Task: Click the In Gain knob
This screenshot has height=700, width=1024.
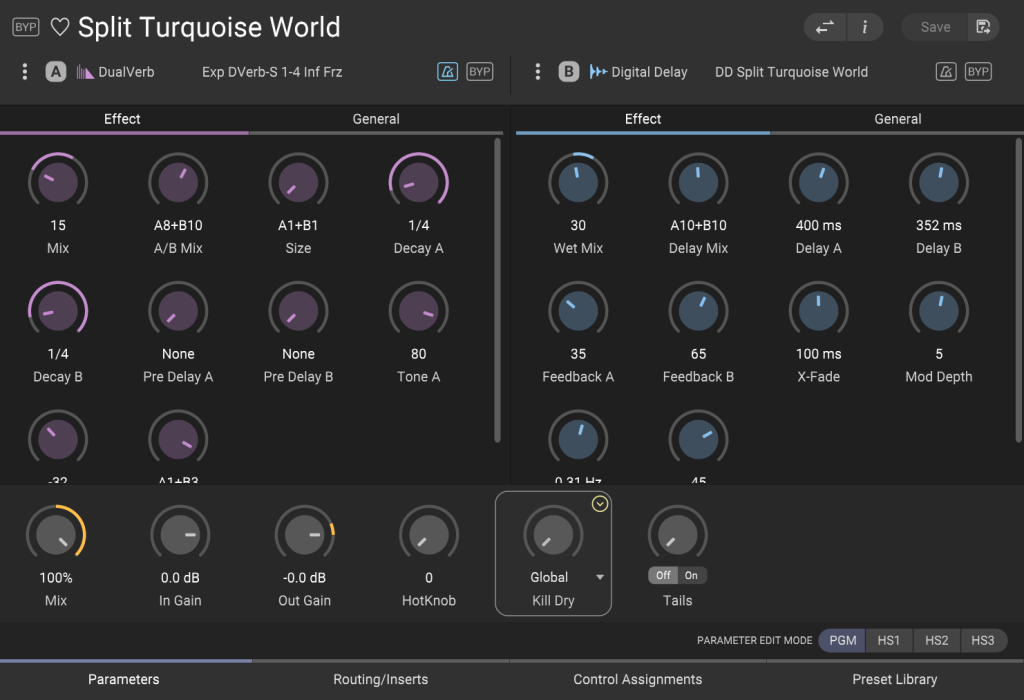Action: [x=180, y=535]
